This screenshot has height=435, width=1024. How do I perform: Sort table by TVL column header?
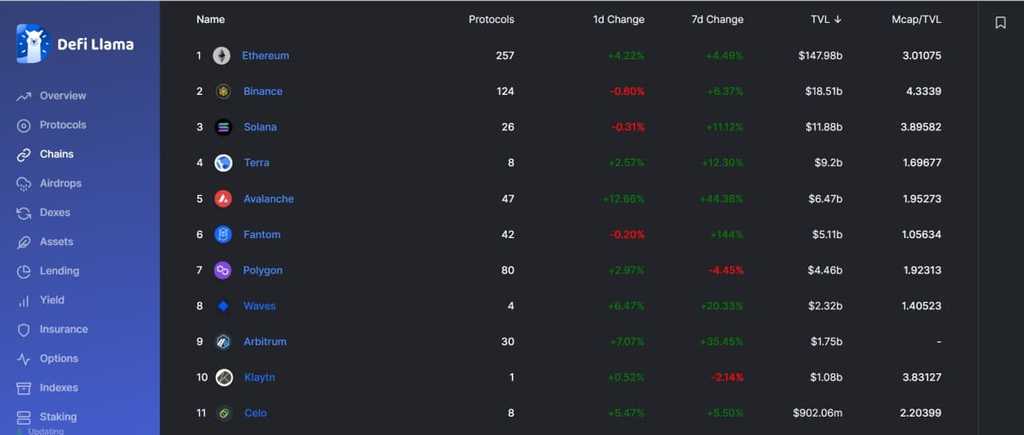pos(826,19)
